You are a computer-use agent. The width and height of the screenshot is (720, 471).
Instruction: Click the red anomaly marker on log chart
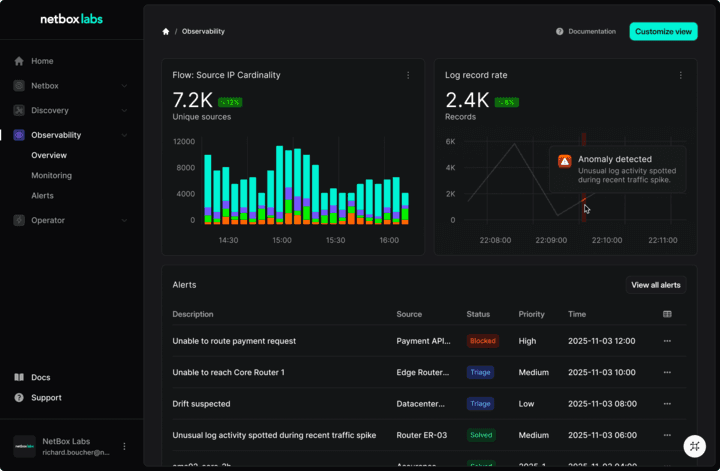tap(583, 200)
